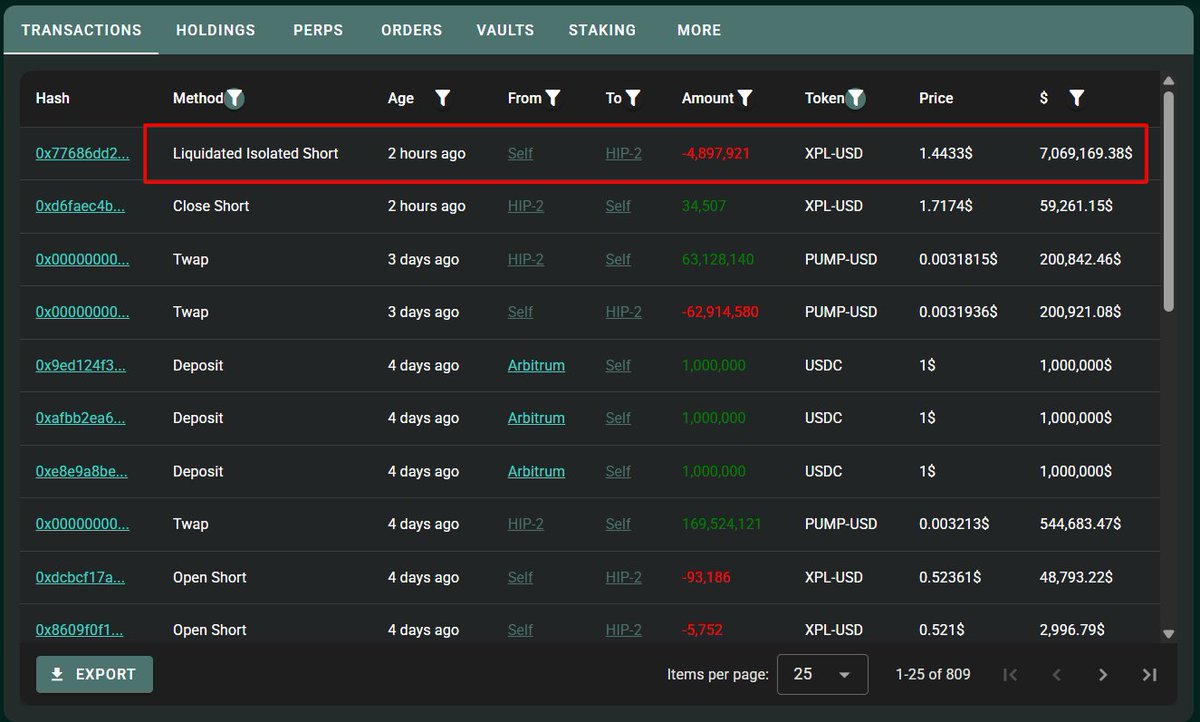
Task: Open transaction hash 0x9ed124f3...
Action: (81, 365)
